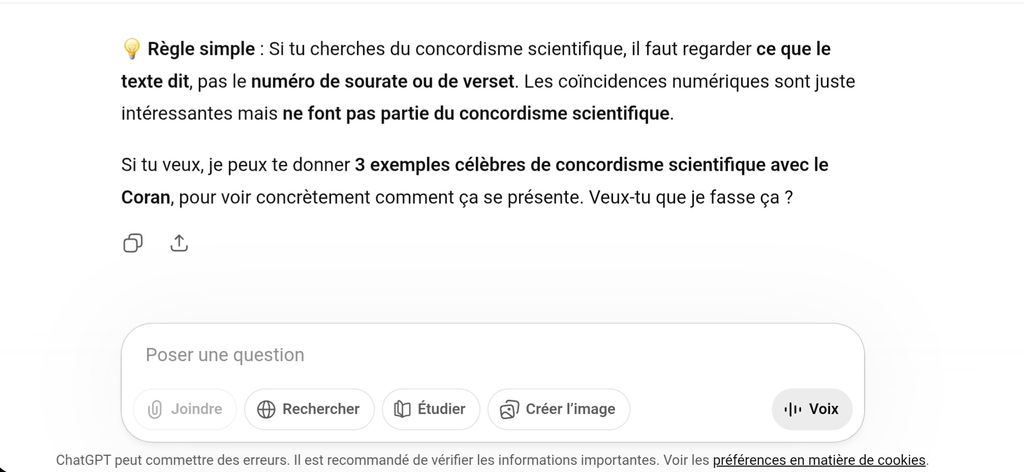Start voice mode with Voix button
Viewport: 1024px width, 472px height.
click(x=812, y=409)
